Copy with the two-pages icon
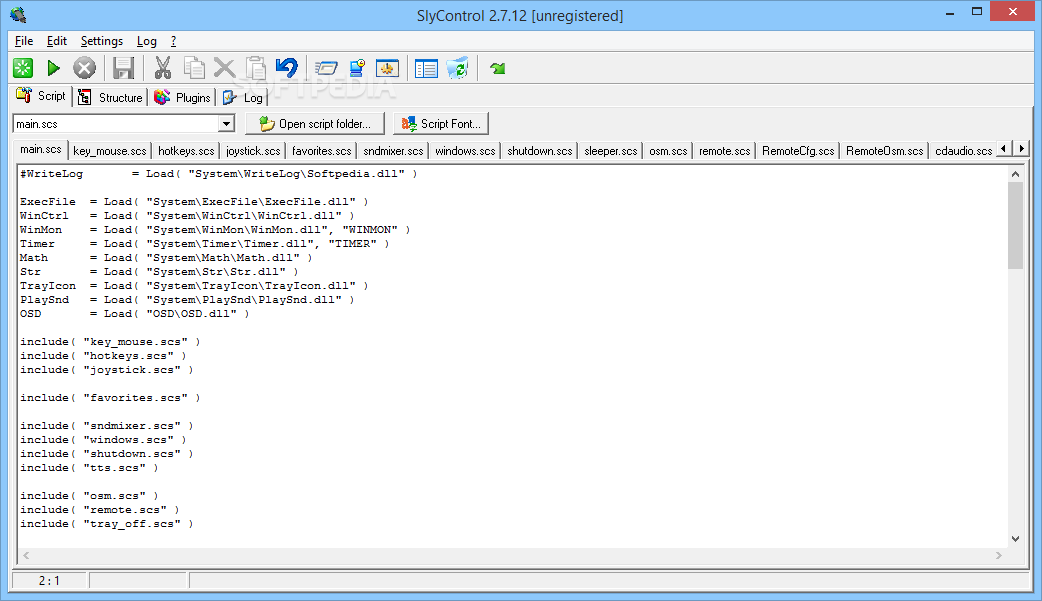Viewport: 1042px width, 601px height. [x=194, y=68]
